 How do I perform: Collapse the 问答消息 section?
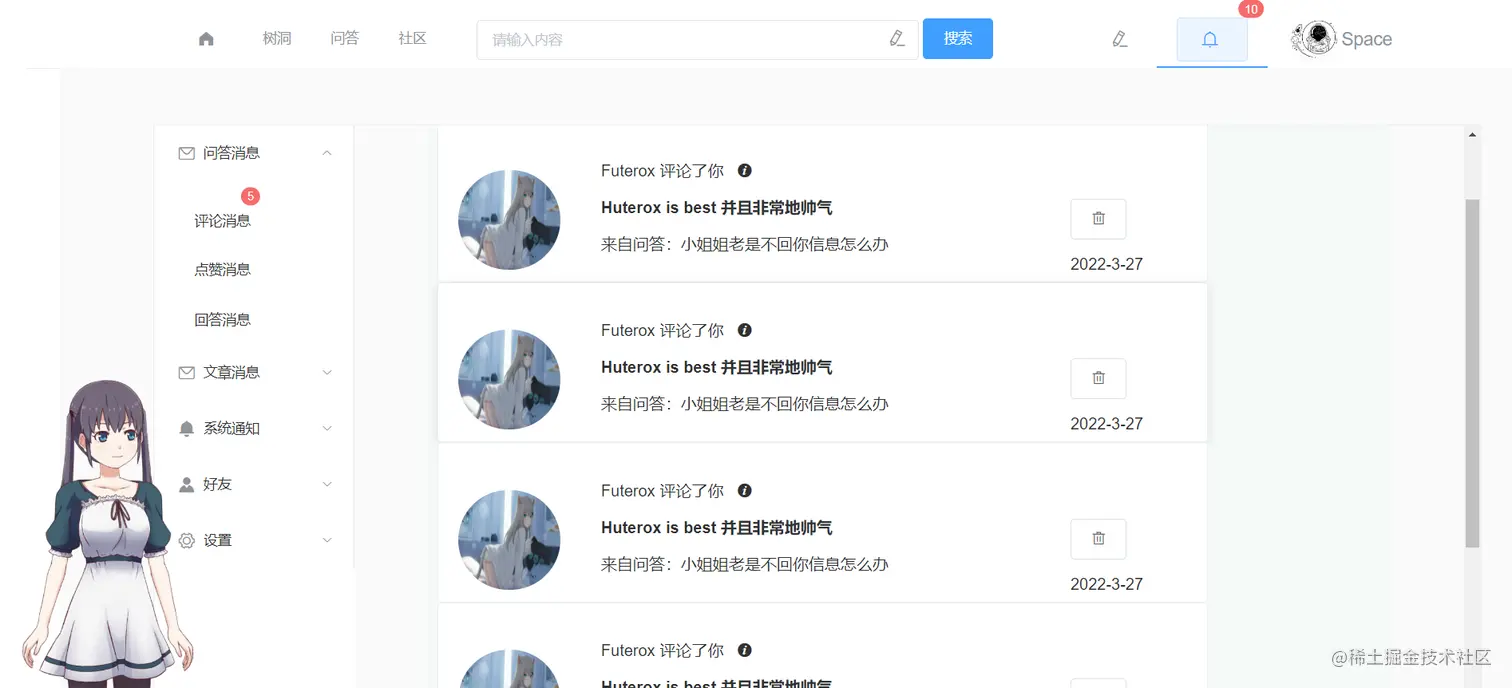tap(326, 152)
